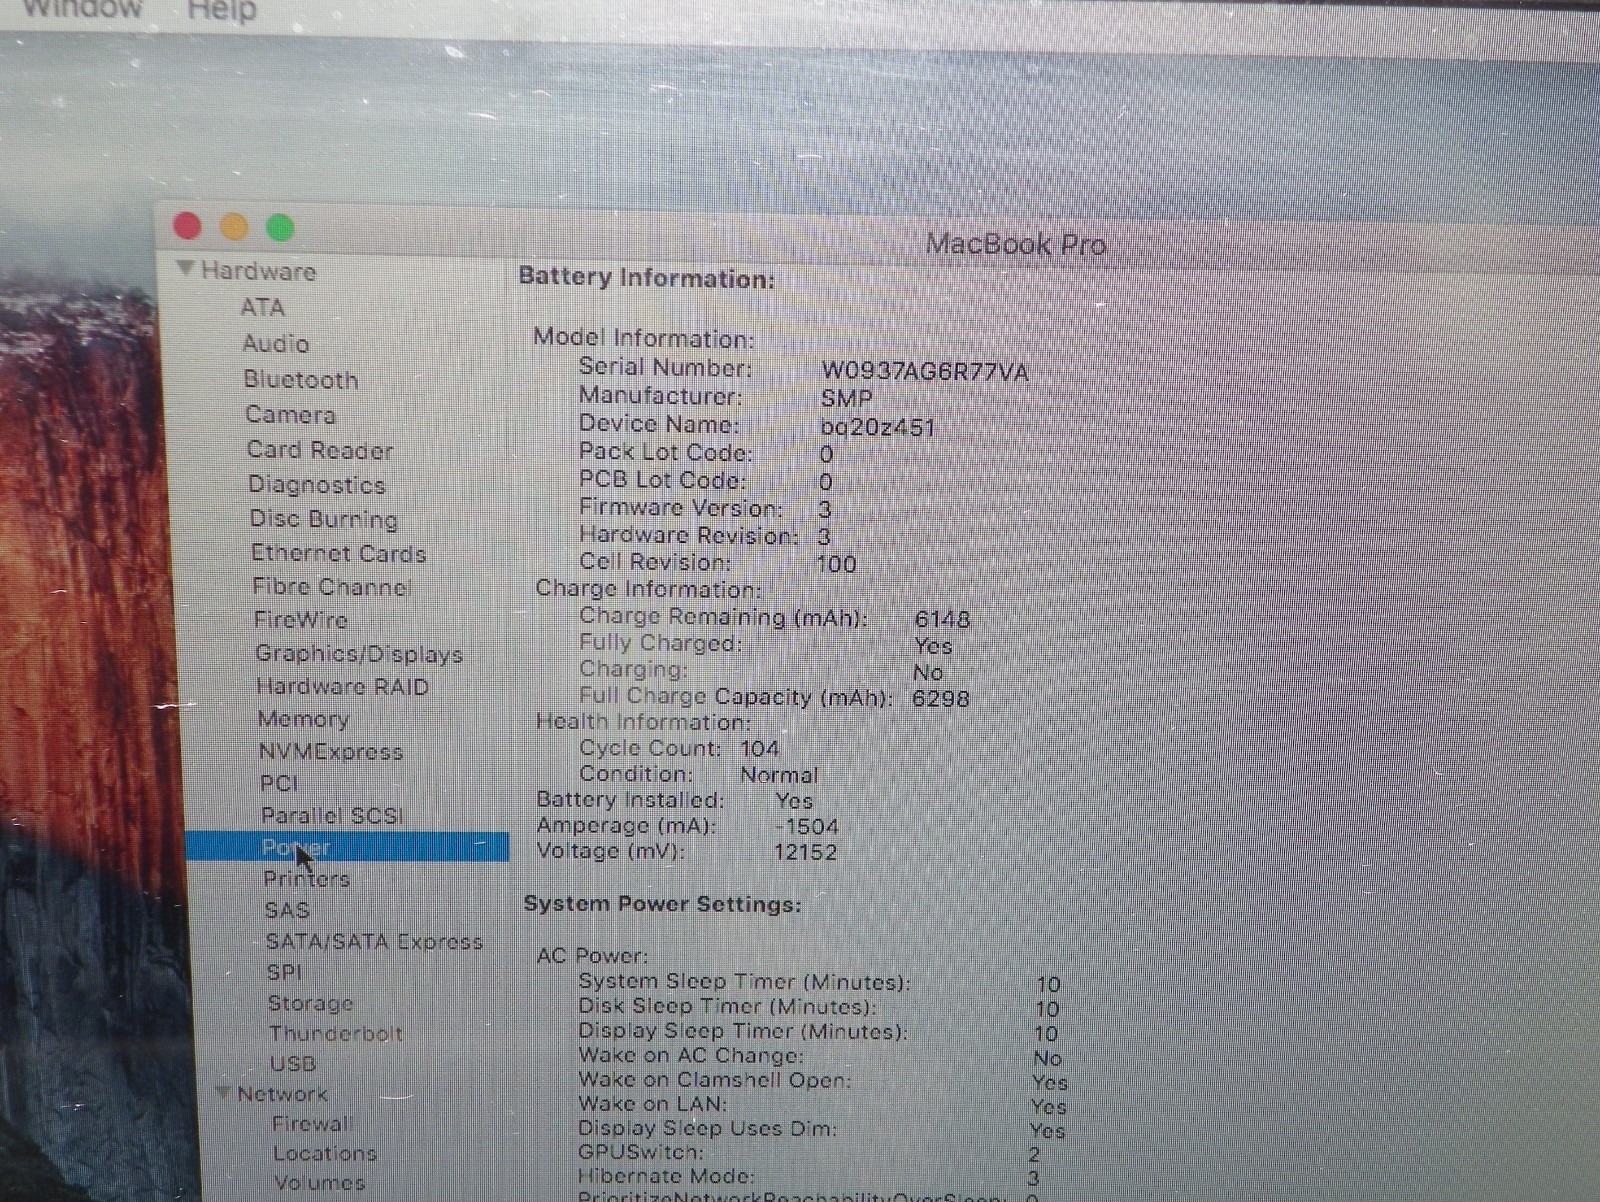The width and height of the screenshot is (1600, 1202).
Task: Select SPI in the sidebar
Action: coord(285,972)
